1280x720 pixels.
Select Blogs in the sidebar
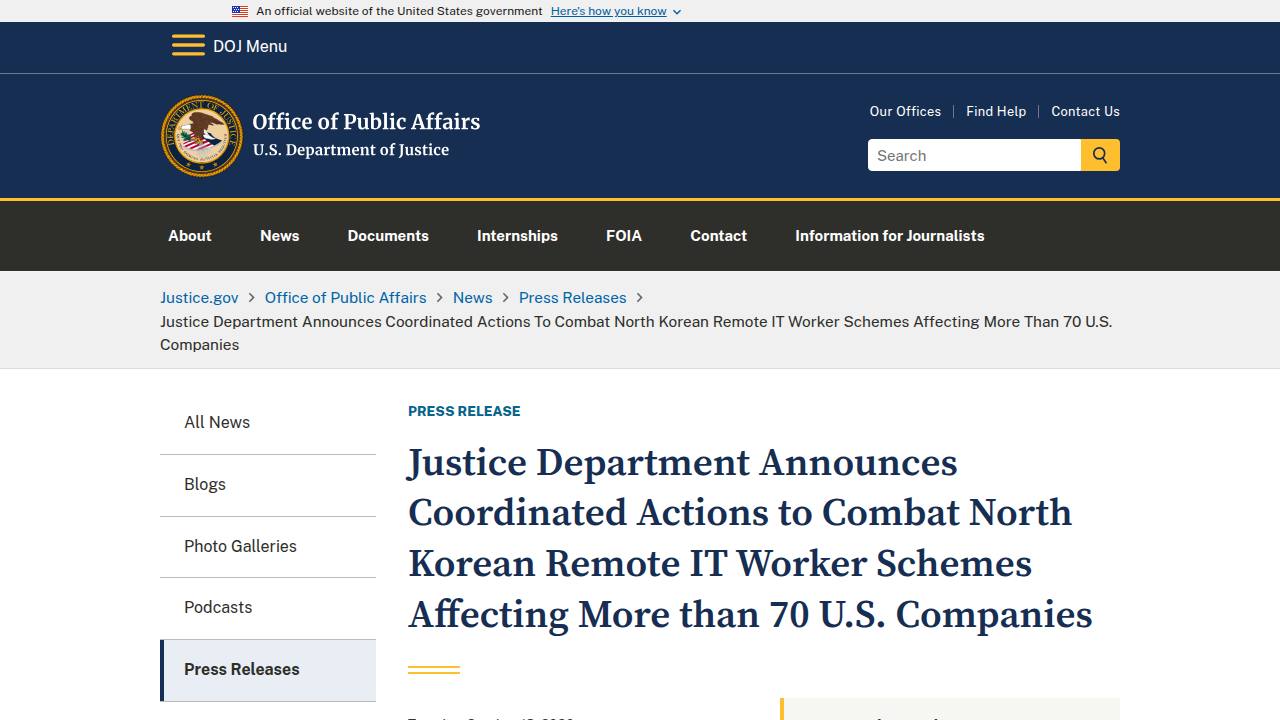pyautogui.click(x=268, y=485)
